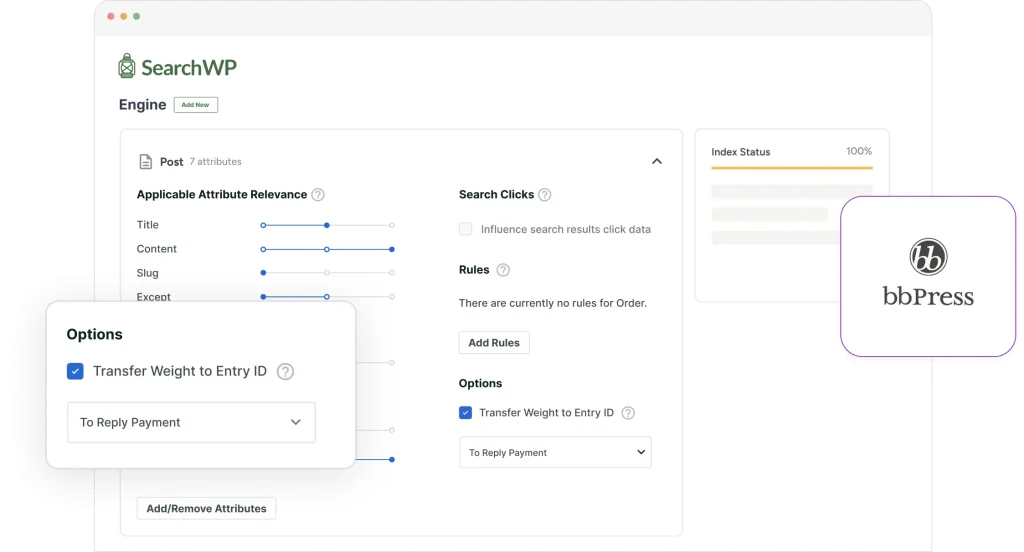Click the red window close dot

[x=111, y=16]
